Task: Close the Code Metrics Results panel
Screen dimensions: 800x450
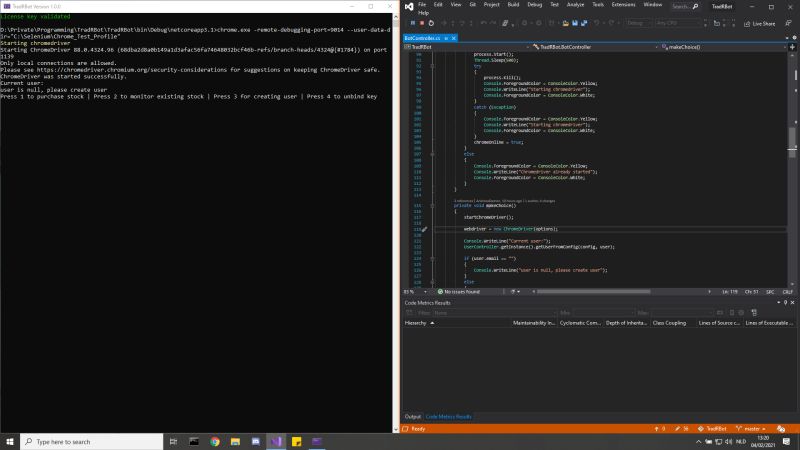Action: (792, 303)
